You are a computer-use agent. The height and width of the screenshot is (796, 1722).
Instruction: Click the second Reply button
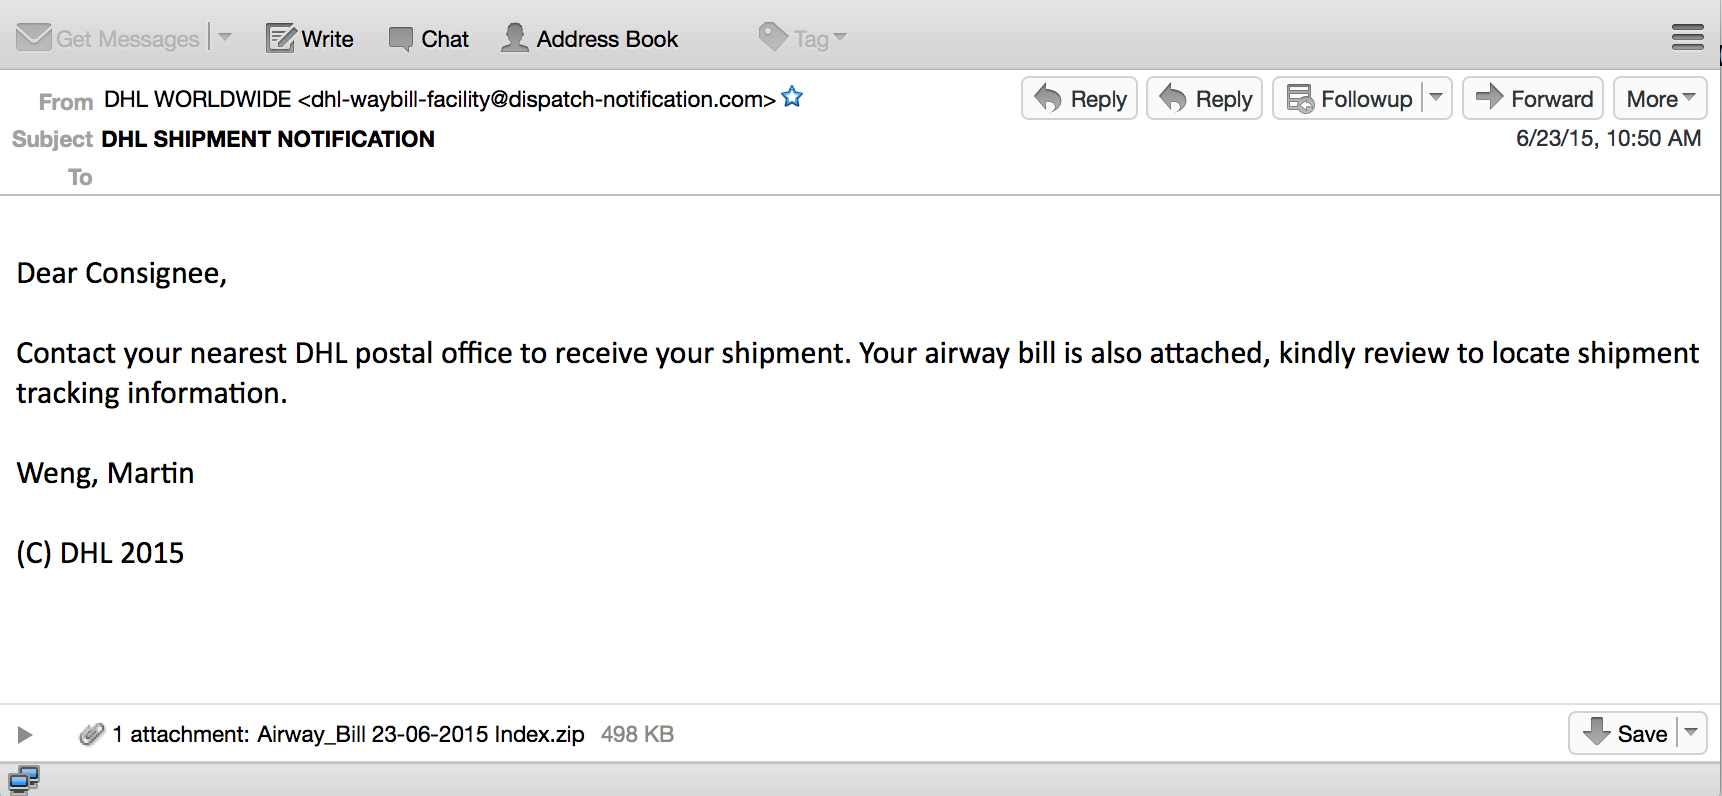tap(1204, 99)
